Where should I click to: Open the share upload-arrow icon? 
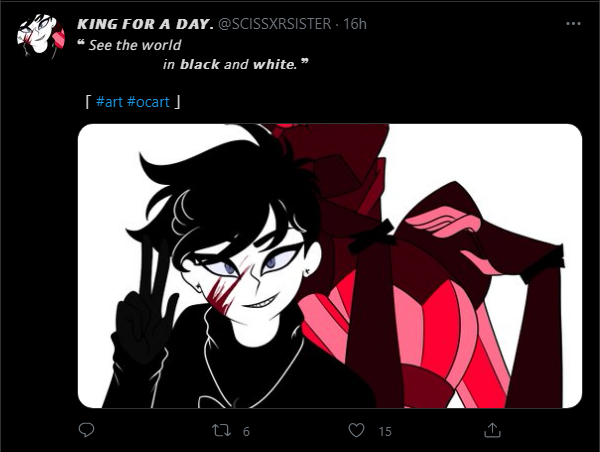click(x=492, y=430)
